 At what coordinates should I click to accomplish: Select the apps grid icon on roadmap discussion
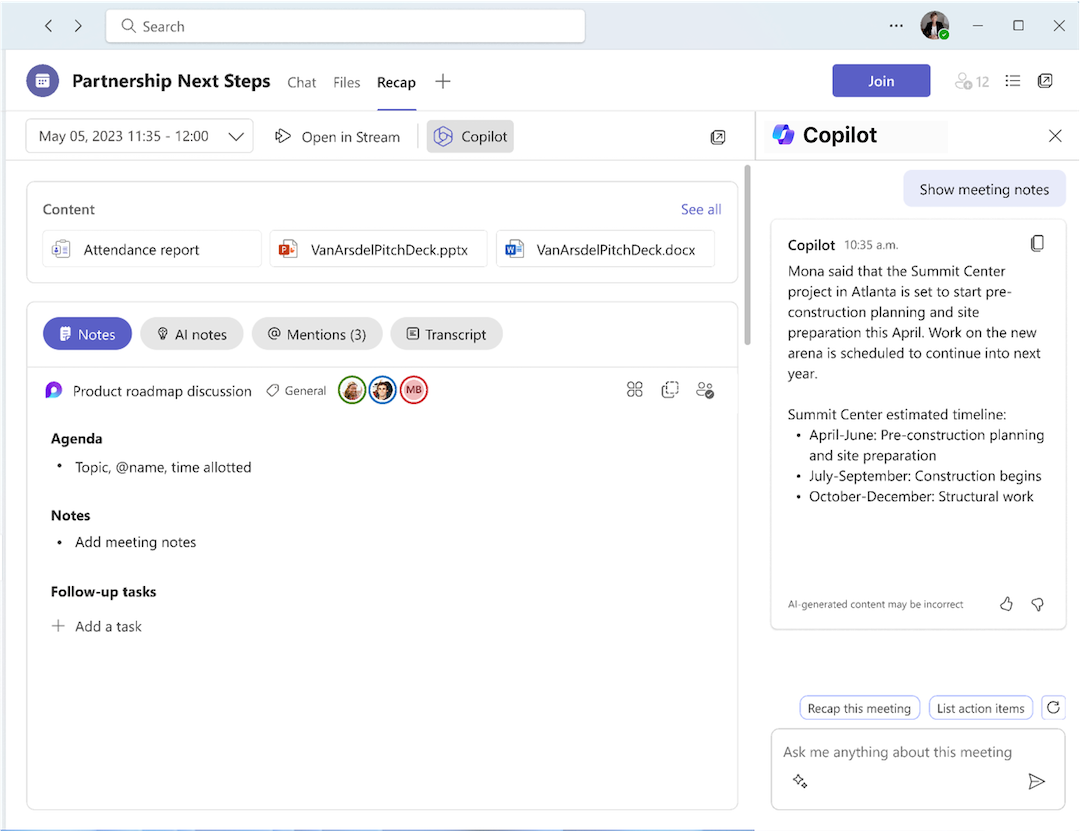(634, 389)
